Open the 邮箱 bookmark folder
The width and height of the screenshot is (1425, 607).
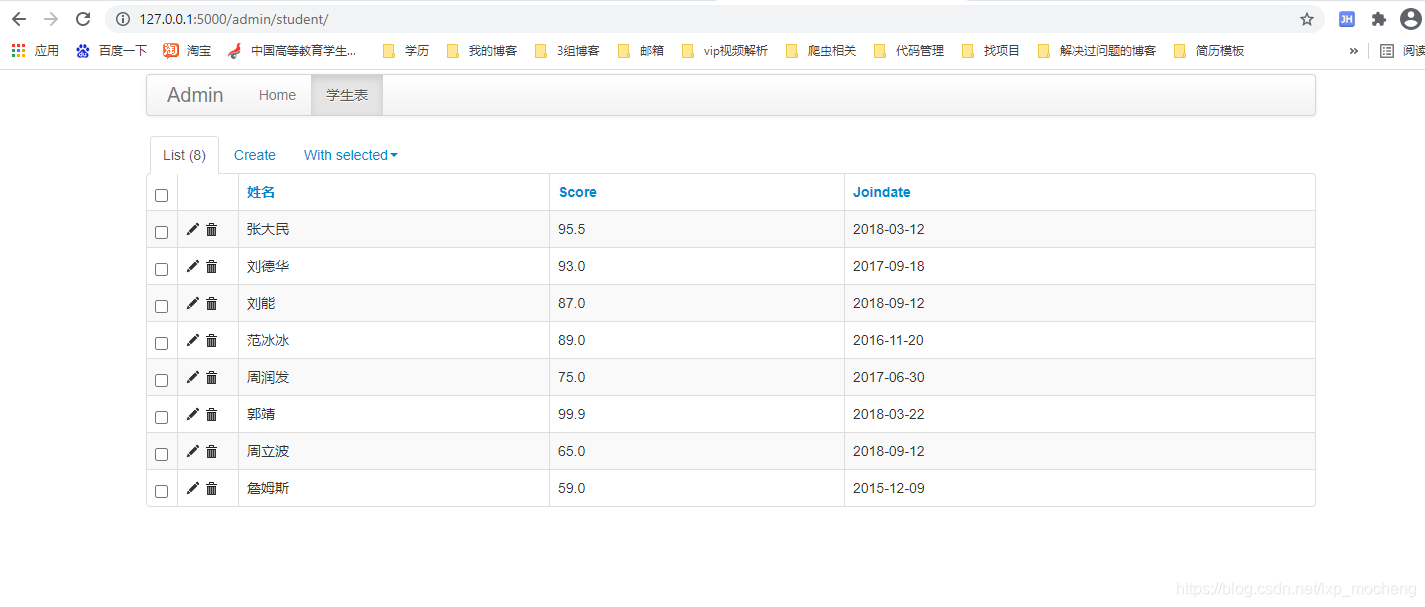click(x=641, y=50)
